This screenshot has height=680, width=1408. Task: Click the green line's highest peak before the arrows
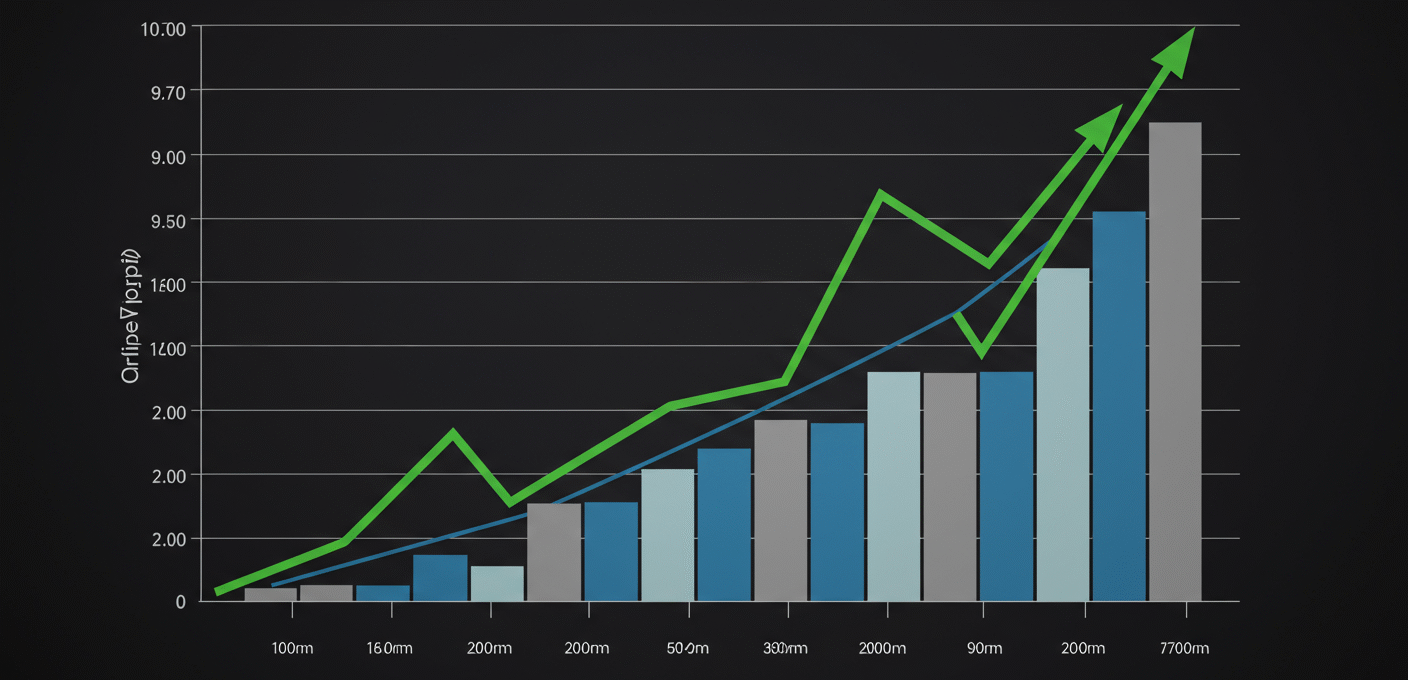(x=880, y=193)
